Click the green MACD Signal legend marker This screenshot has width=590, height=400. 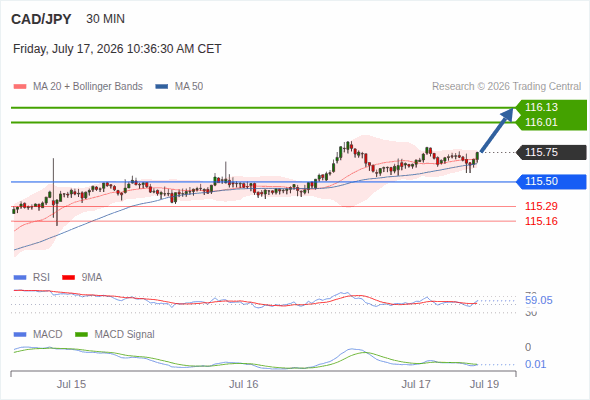pyautogui.click(x=82, y=335)
